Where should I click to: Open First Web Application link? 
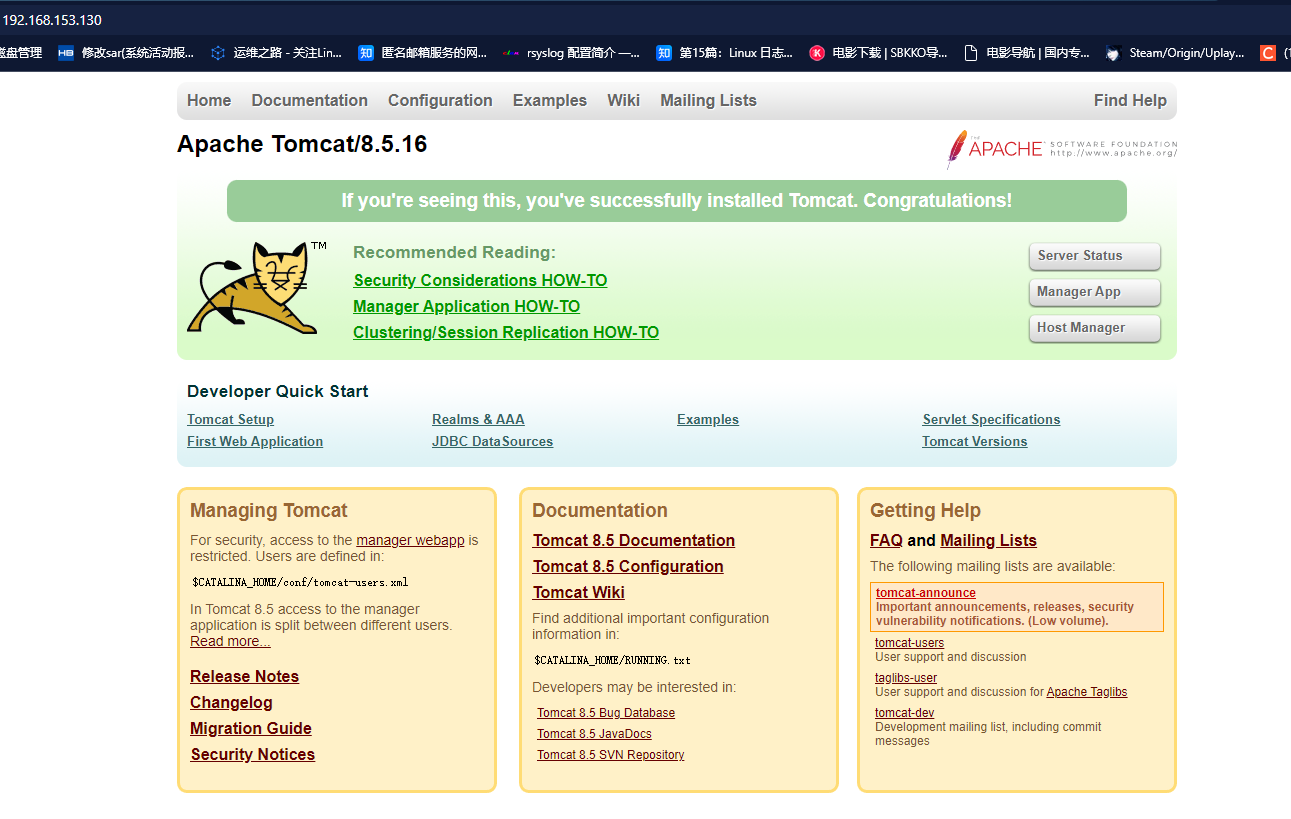coord(255,442)
